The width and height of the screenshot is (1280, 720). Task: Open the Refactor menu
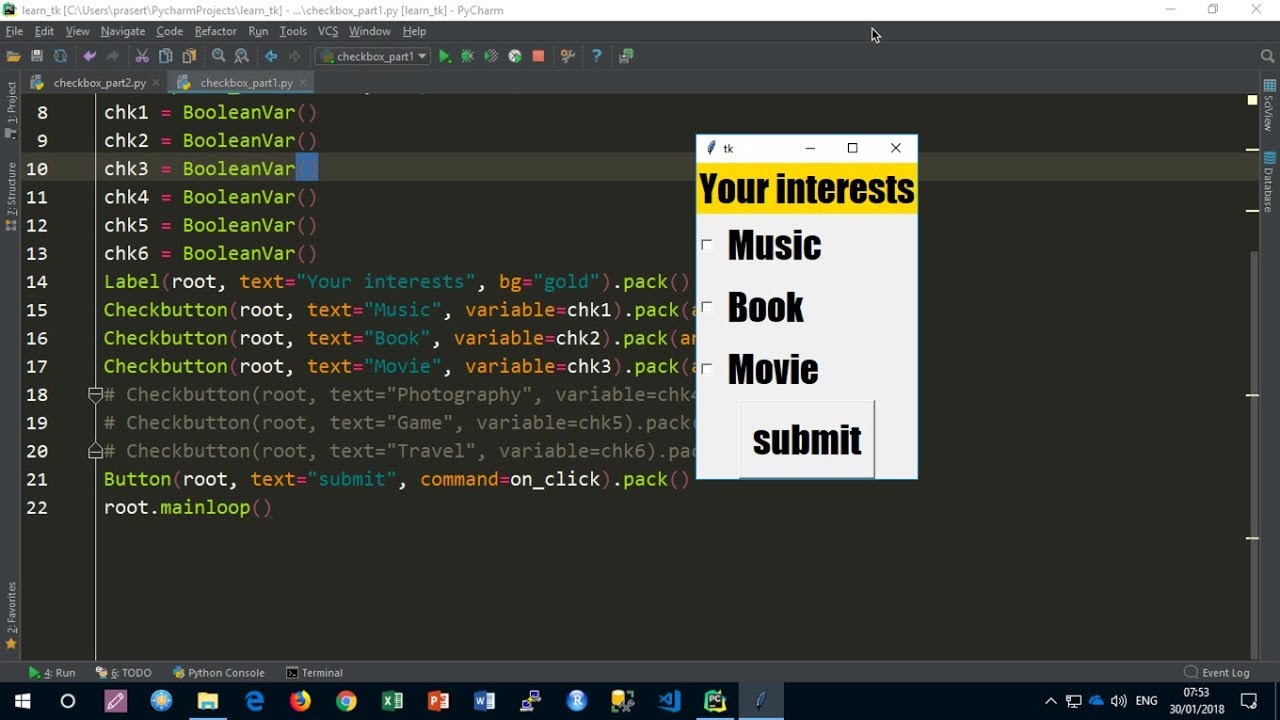pyautogui.click(x=215, y=31)
